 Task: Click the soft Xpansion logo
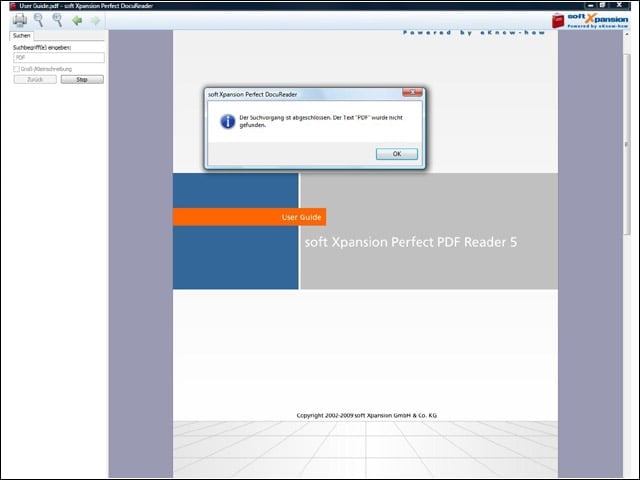(590, 20)
